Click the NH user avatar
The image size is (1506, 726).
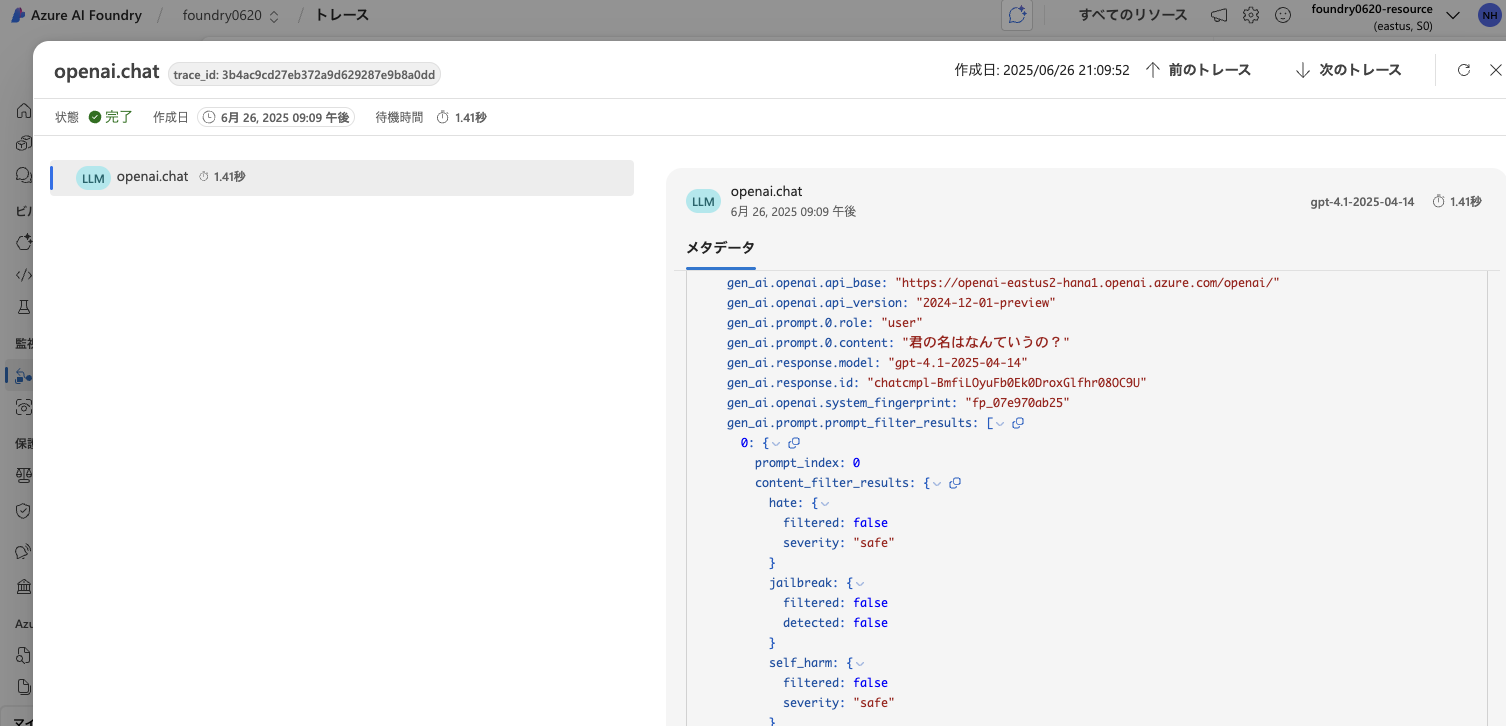click(1488, 15)
